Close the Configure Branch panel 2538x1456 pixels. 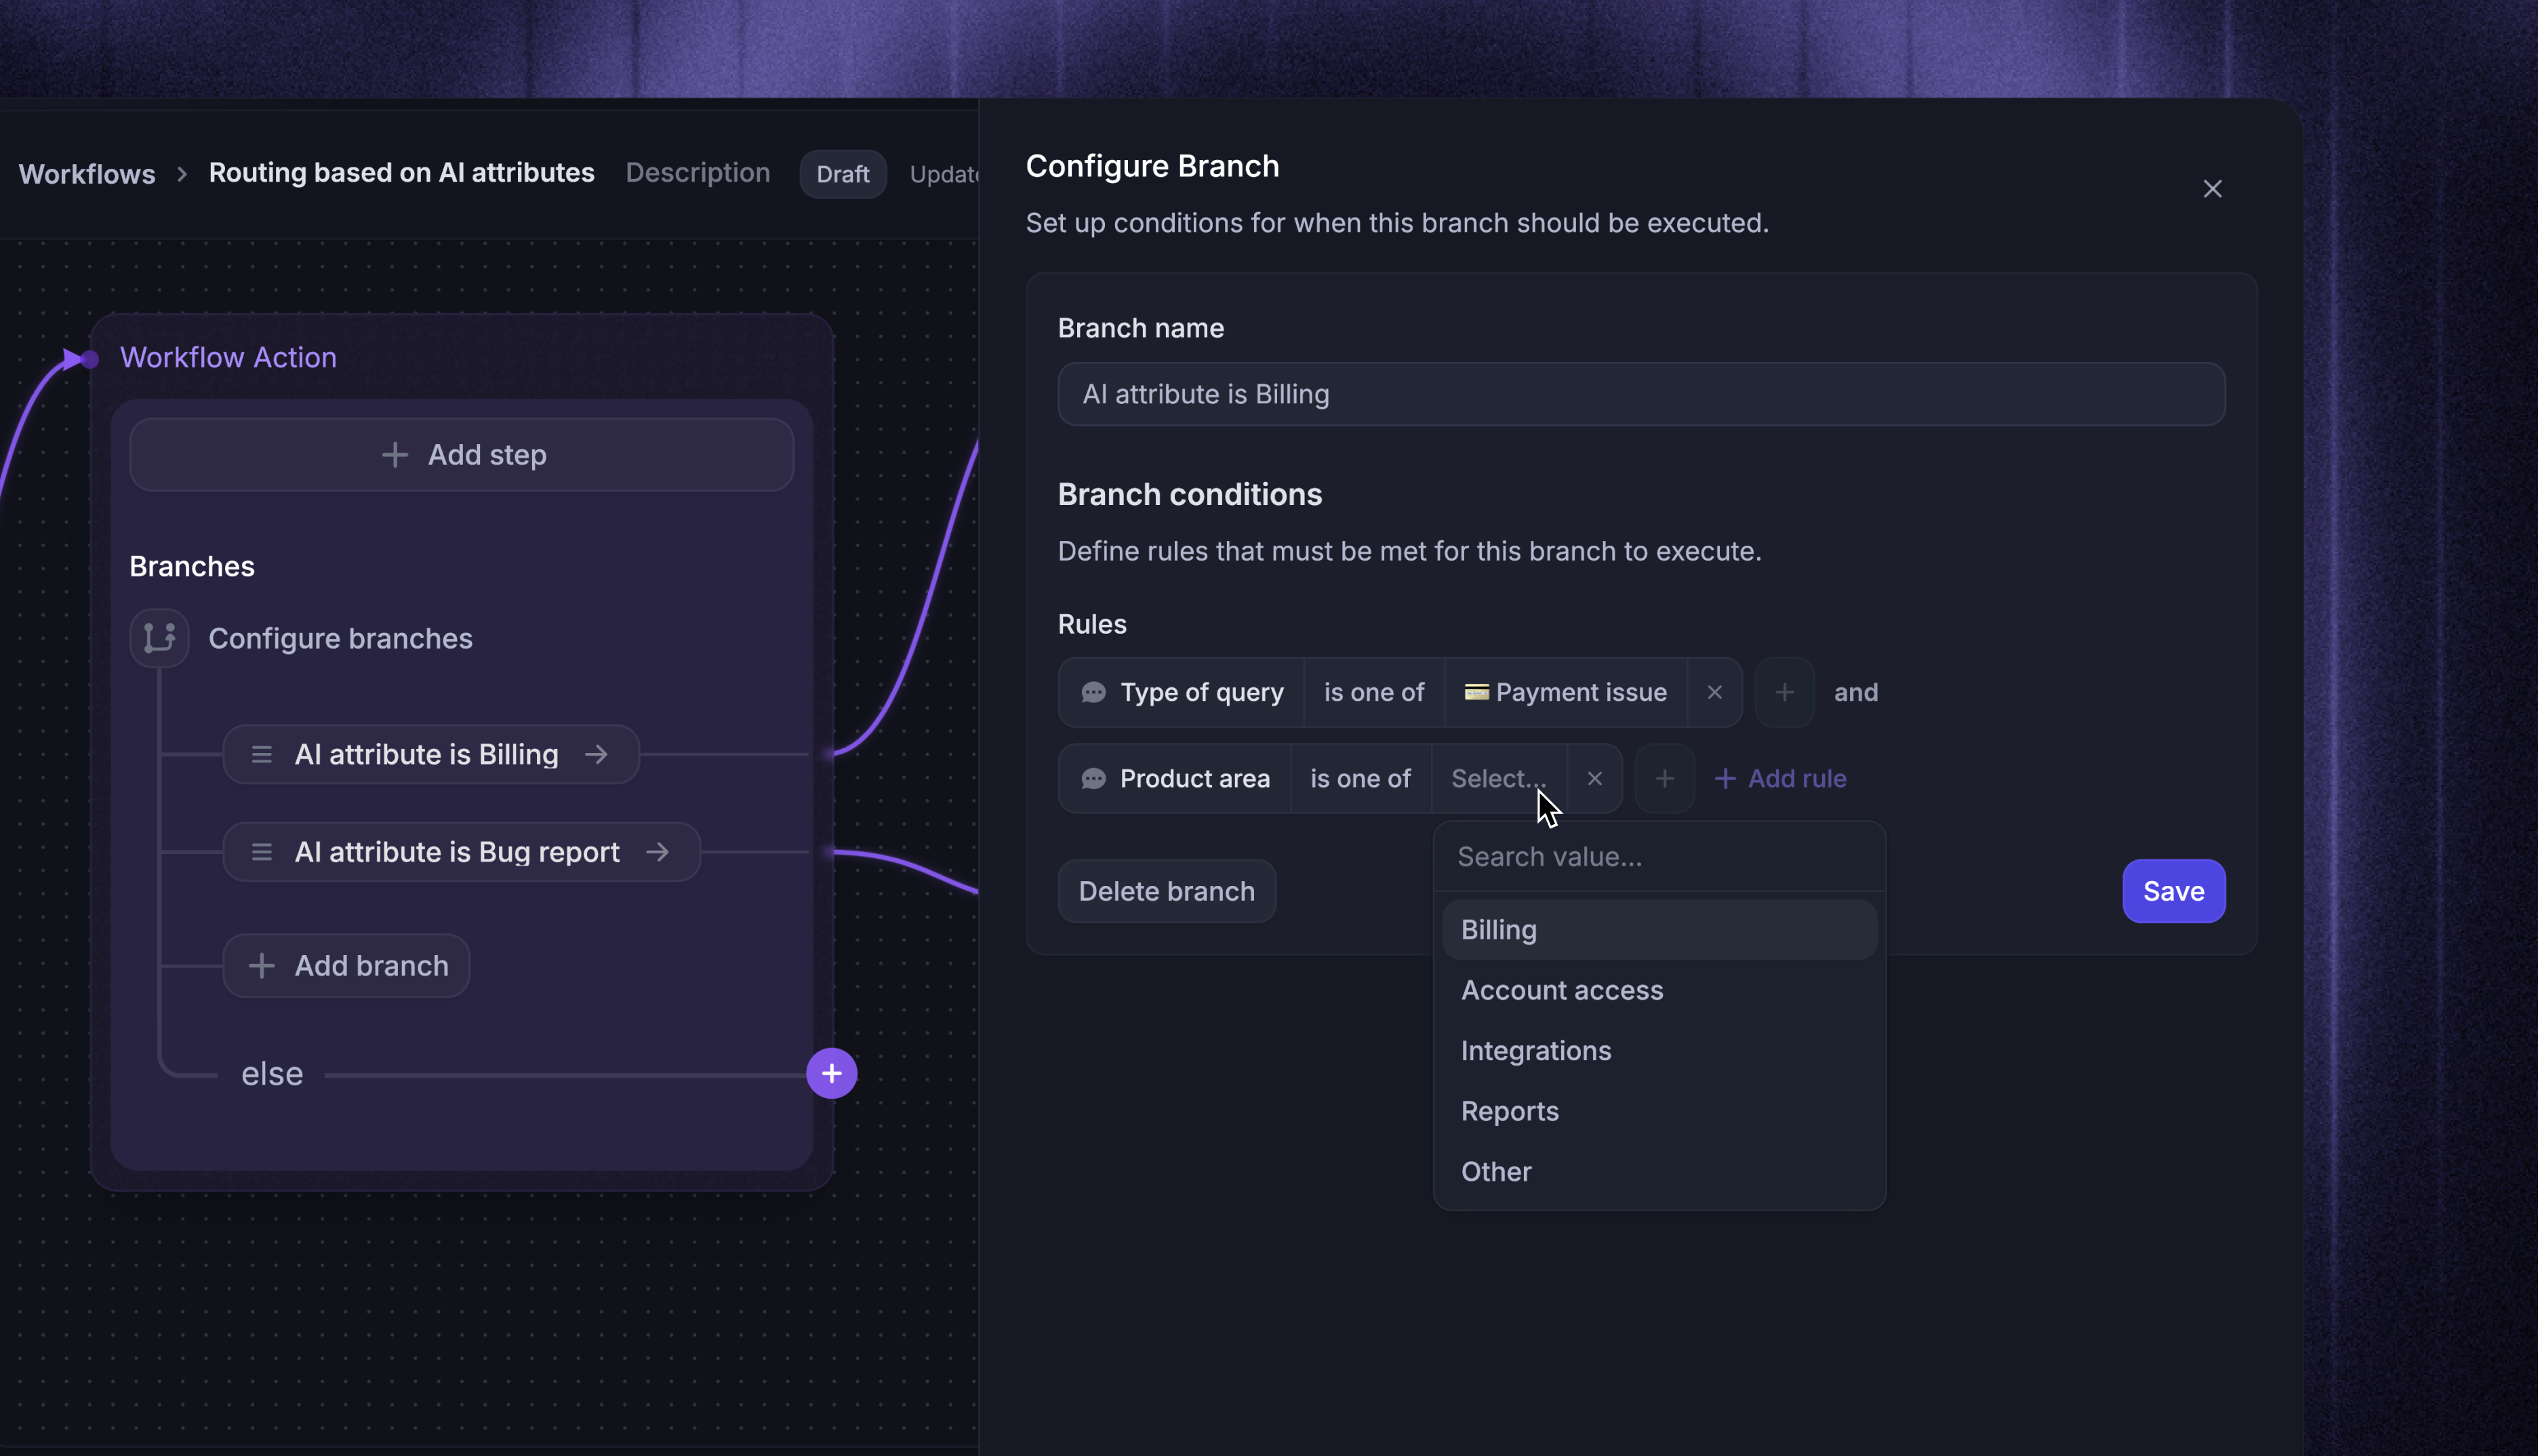click(2212, 189)
